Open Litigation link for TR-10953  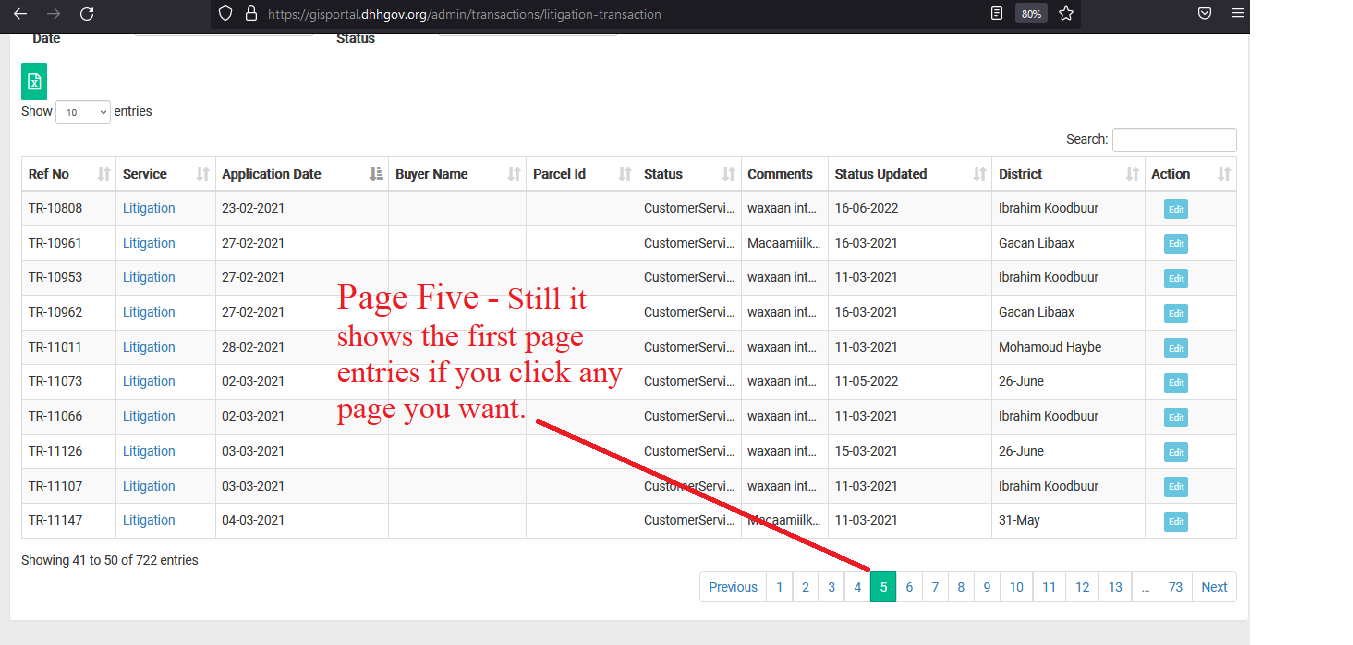point(149,277)
